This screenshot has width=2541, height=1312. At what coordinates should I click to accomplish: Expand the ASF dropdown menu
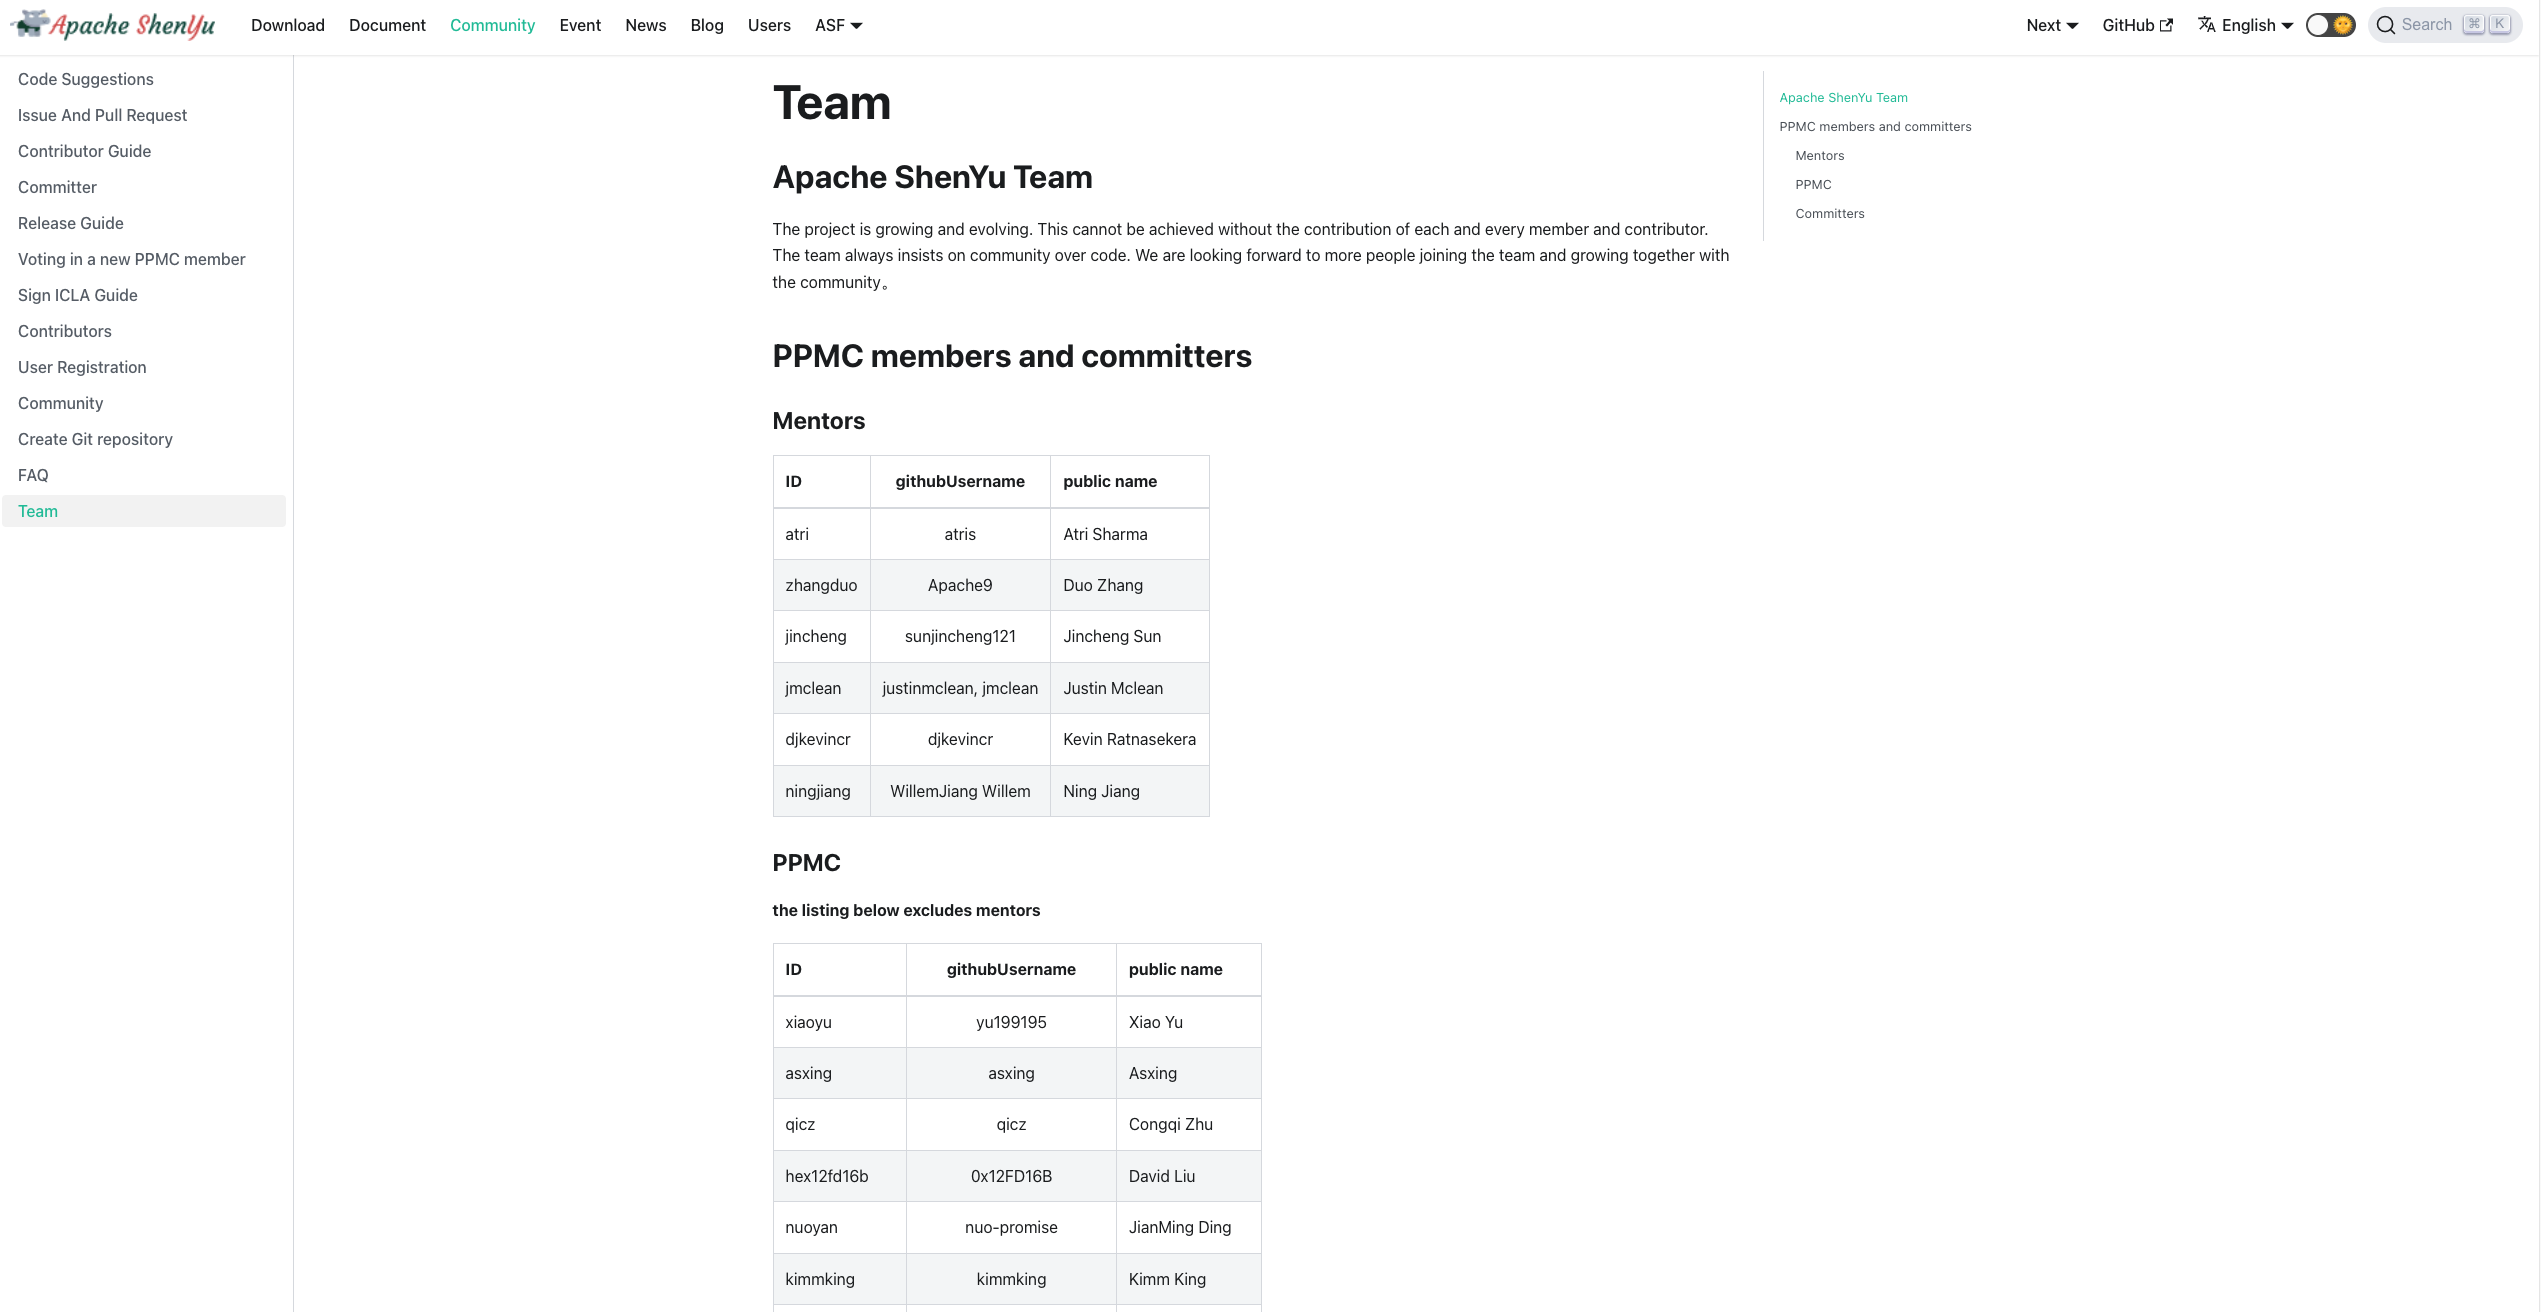(838, 25)
